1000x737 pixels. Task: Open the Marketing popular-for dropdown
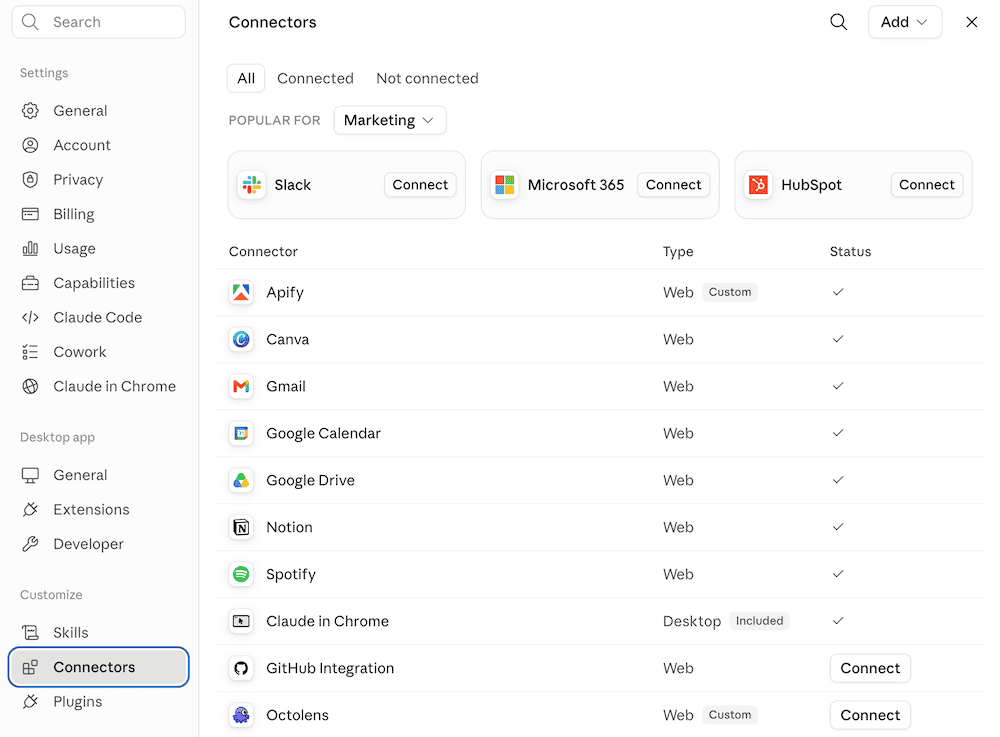point(390,120)
